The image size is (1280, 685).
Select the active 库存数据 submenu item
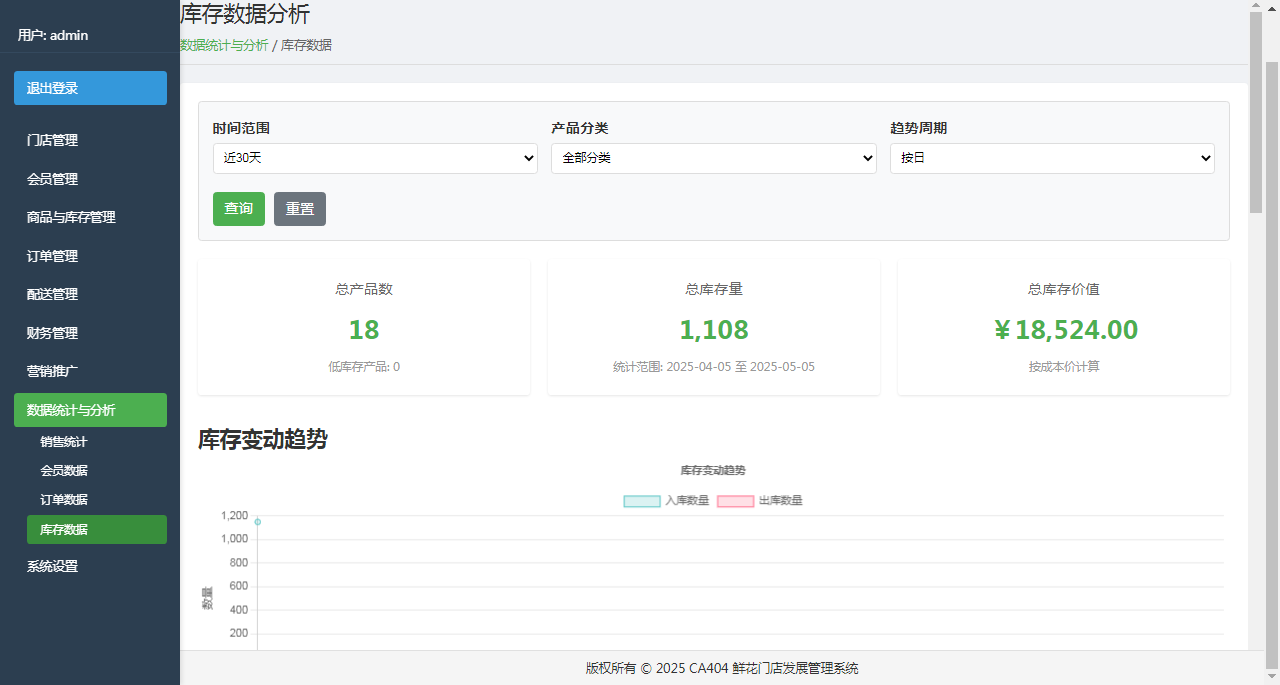pos(97,530)
